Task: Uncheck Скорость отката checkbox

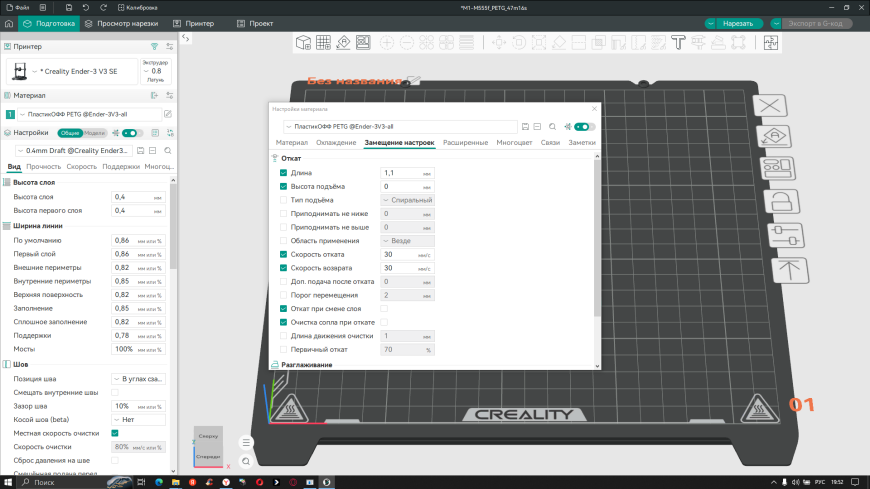Action: click(284, 254)
